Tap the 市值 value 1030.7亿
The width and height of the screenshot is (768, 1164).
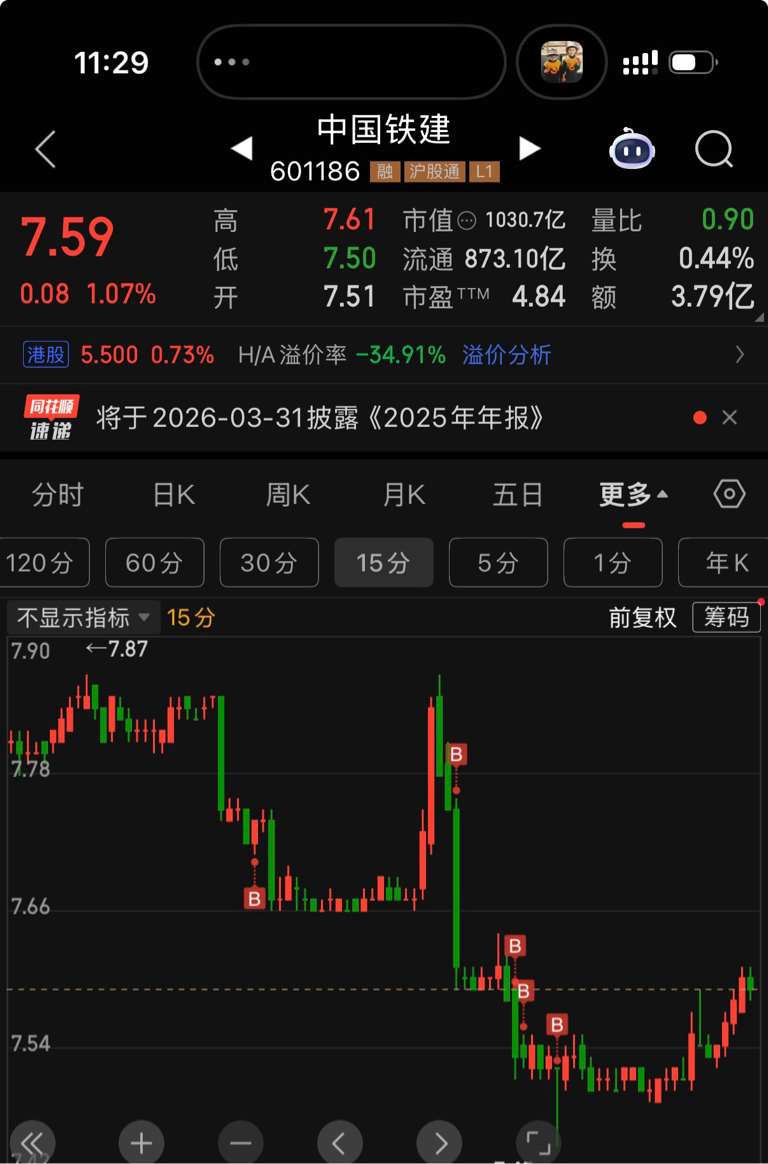point(525,220)
